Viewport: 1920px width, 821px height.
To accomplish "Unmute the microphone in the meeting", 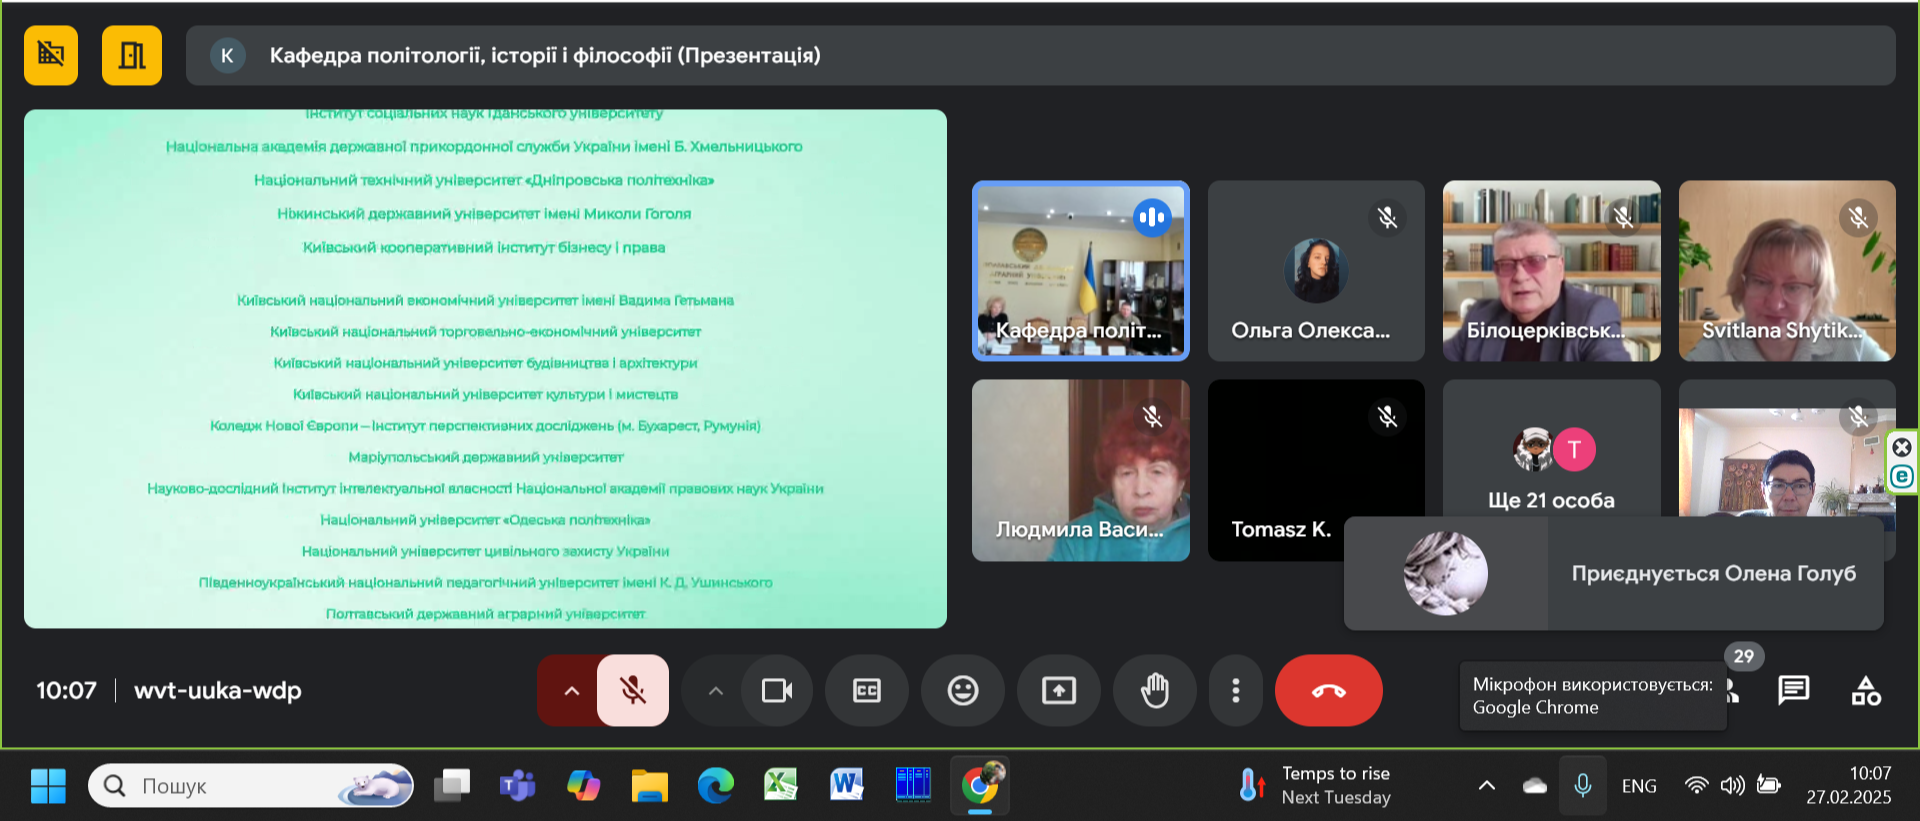I will pos(632,690).
